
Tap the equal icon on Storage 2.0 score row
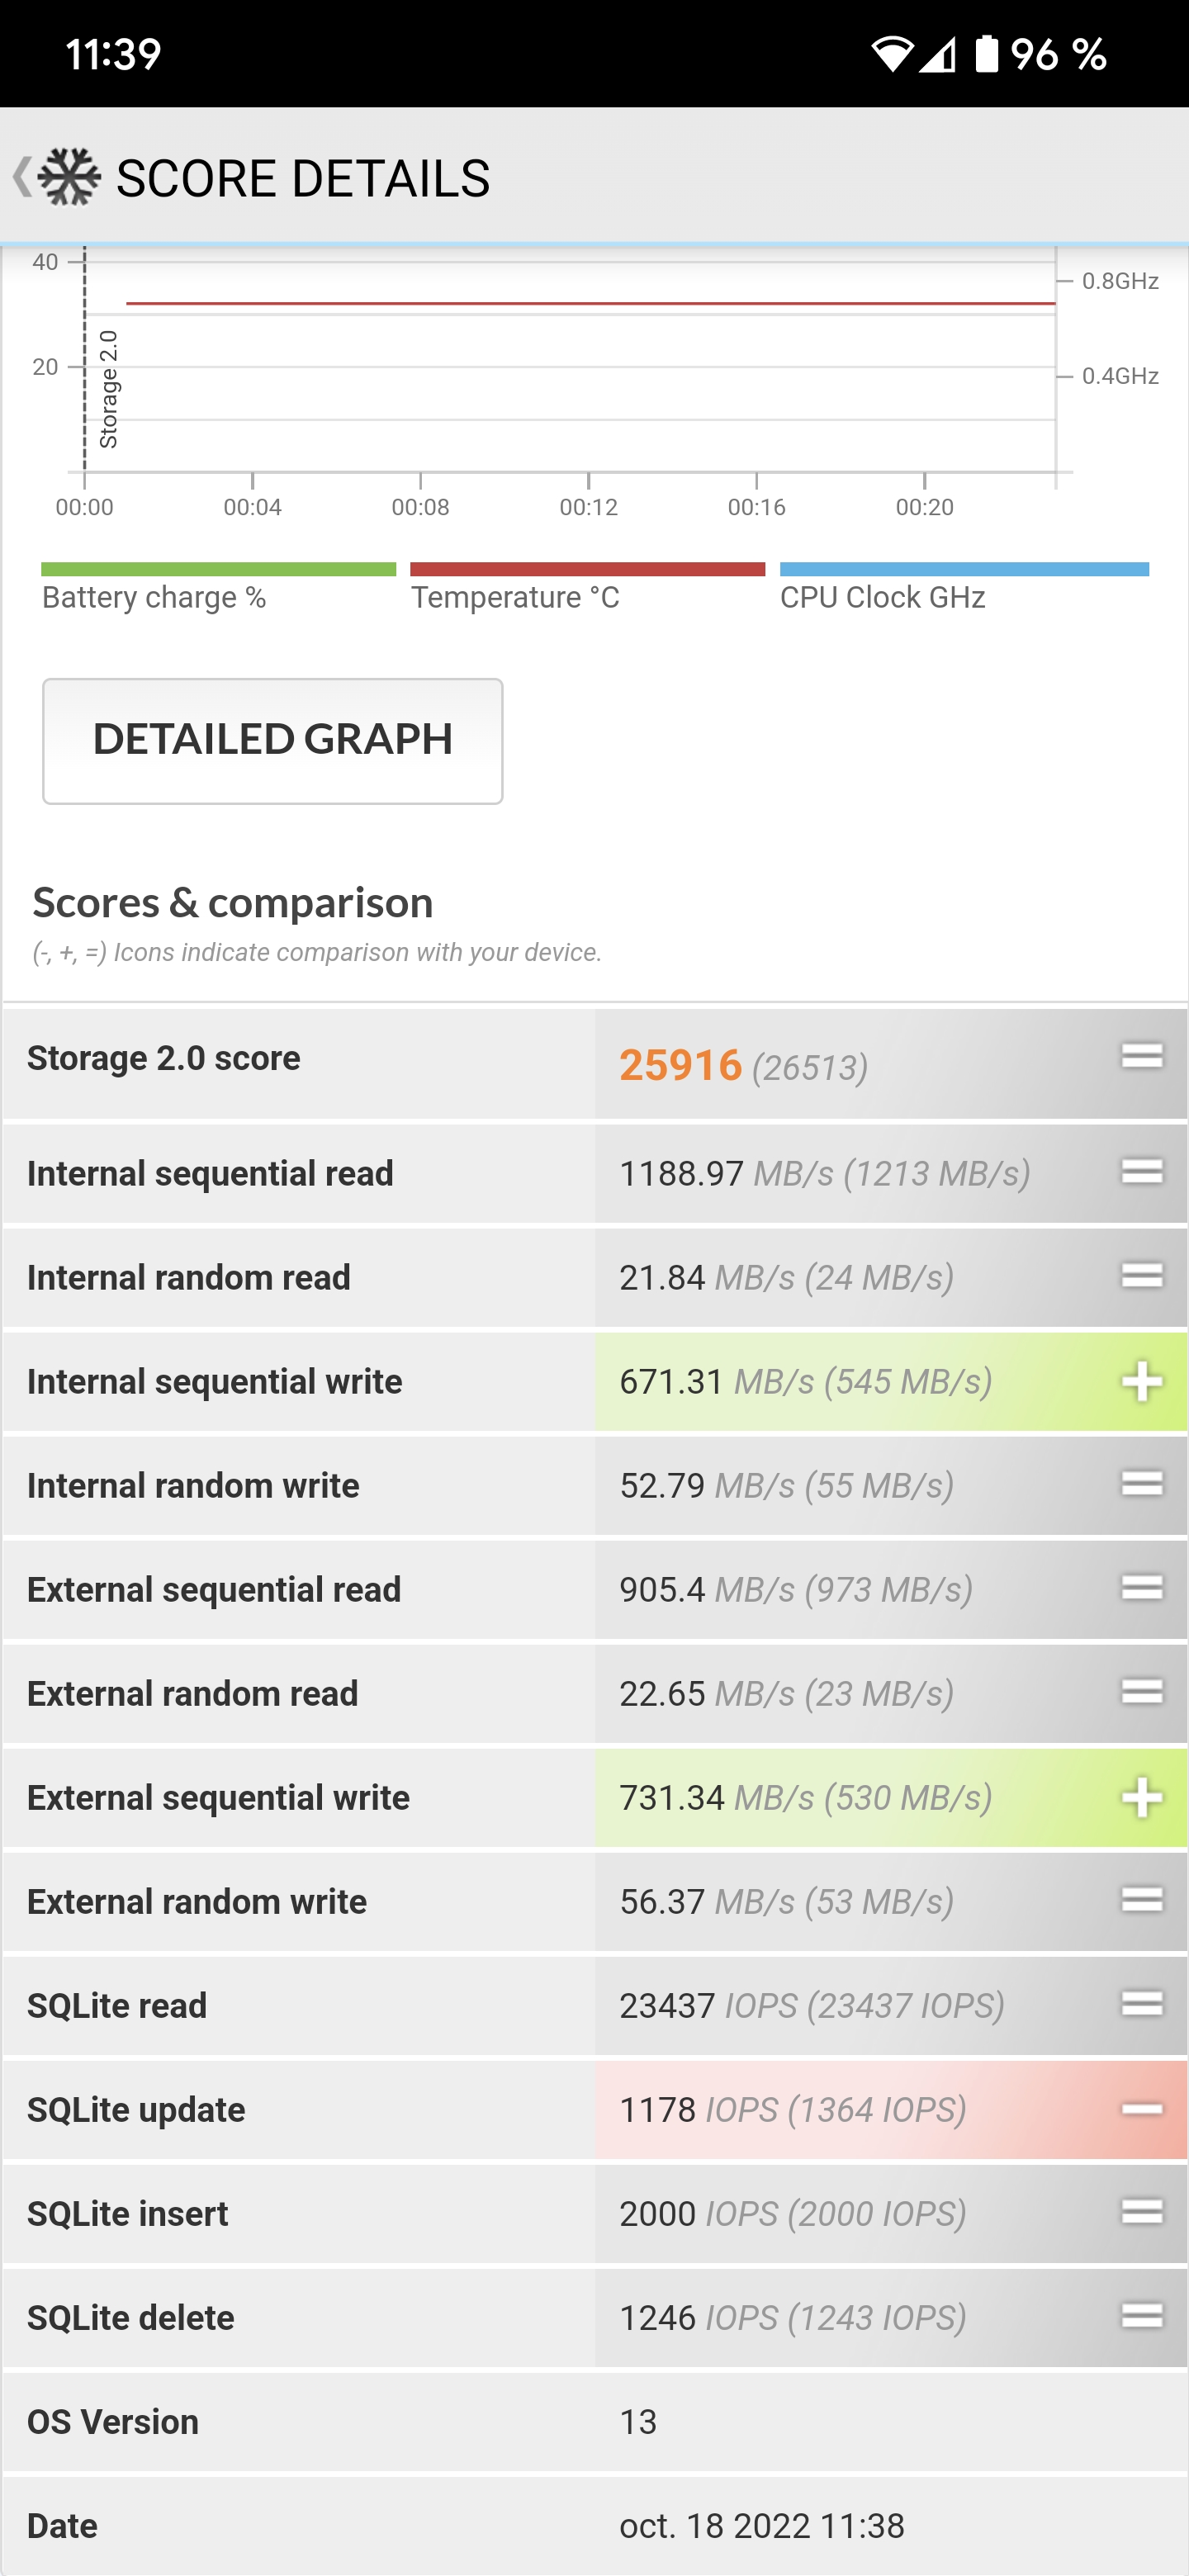click(x=1141, y=1056)
